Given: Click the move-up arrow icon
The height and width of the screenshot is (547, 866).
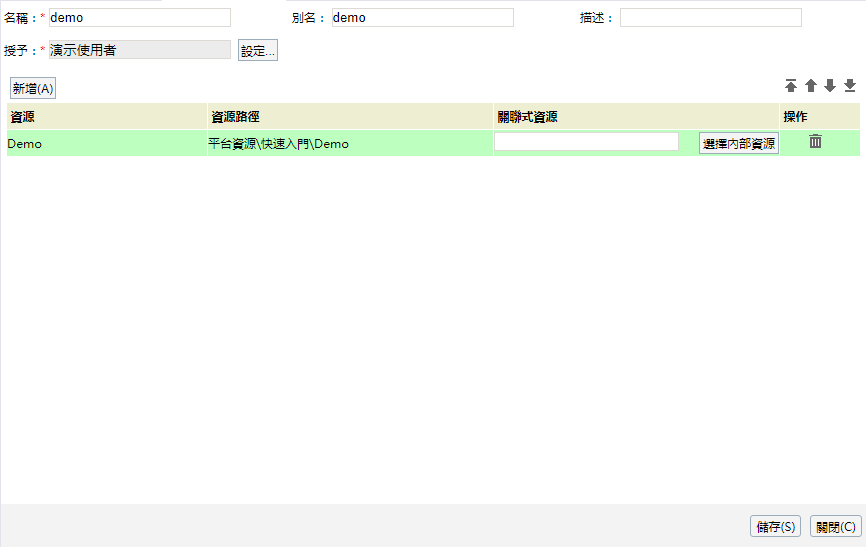Looking at the screenshot, I should point(811,86).
